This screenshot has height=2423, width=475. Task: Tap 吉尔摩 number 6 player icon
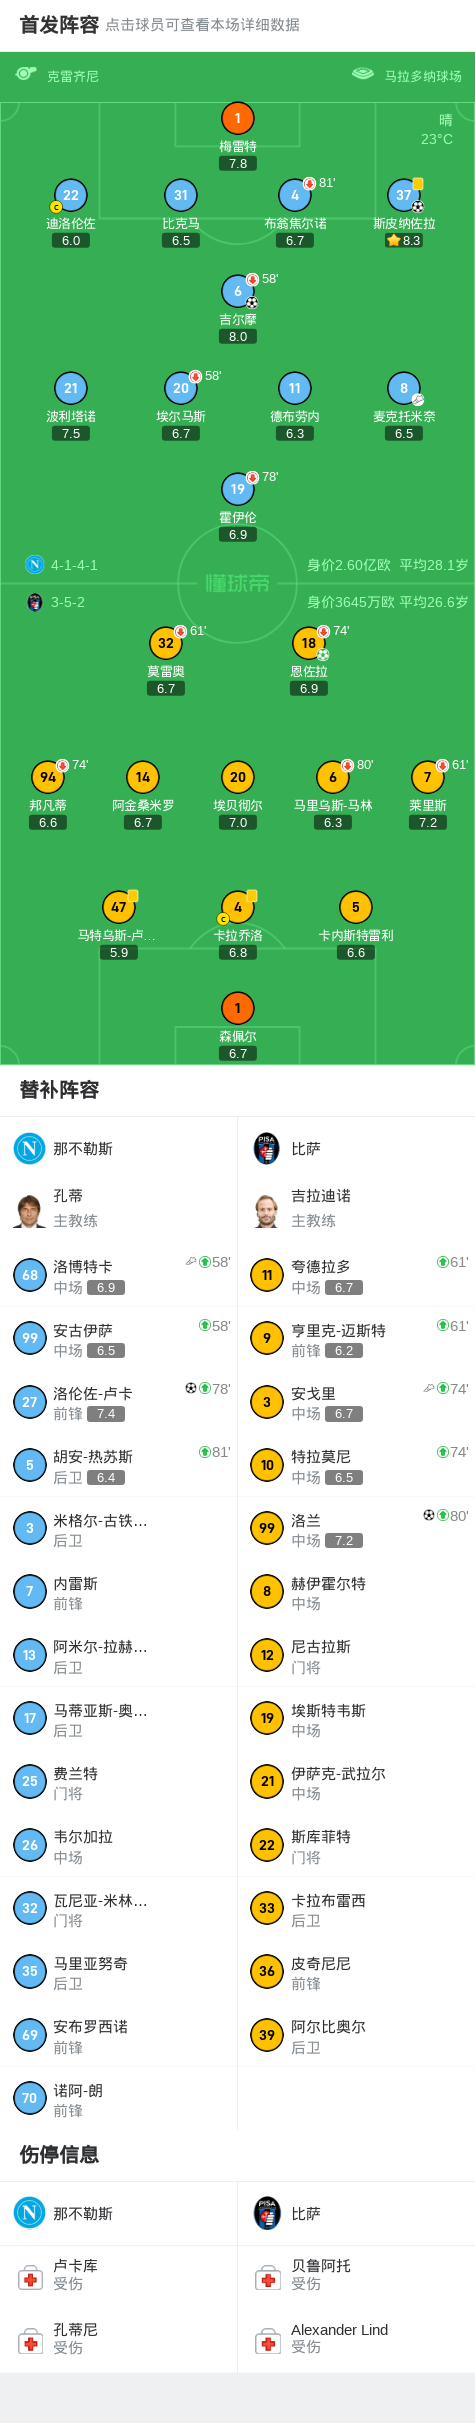coord(237,291)
